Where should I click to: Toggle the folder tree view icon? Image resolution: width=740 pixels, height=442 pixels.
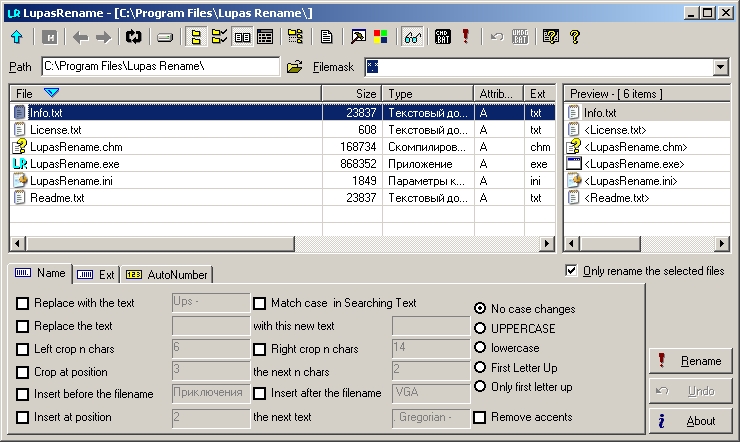pyautogui.click(x=196, y=37)
